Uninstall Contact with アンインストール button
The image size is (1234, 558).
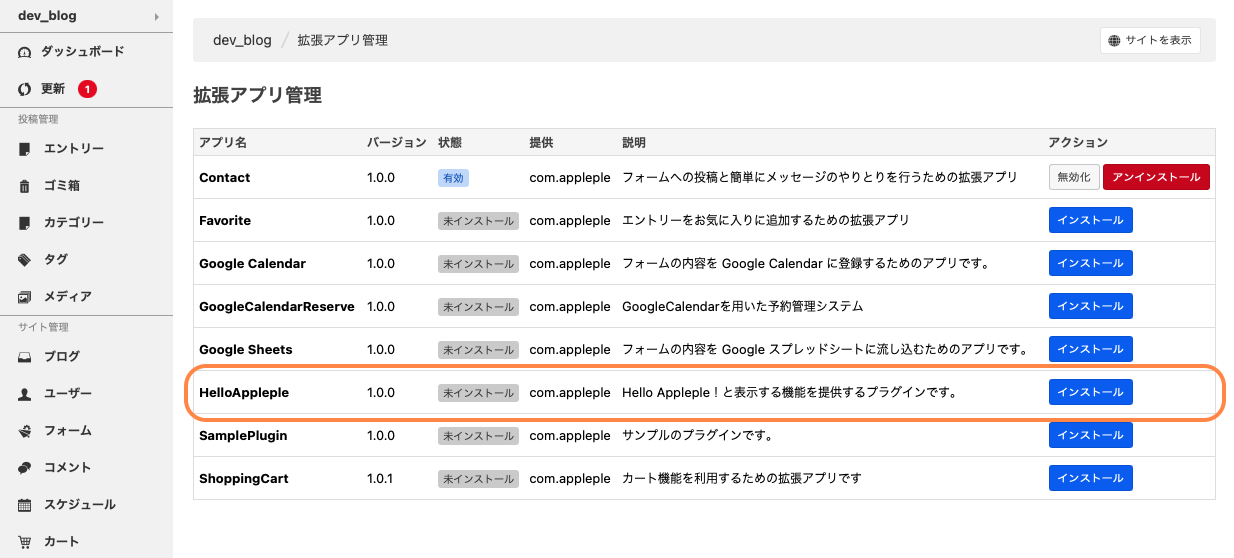click(x=1156, y=177)
